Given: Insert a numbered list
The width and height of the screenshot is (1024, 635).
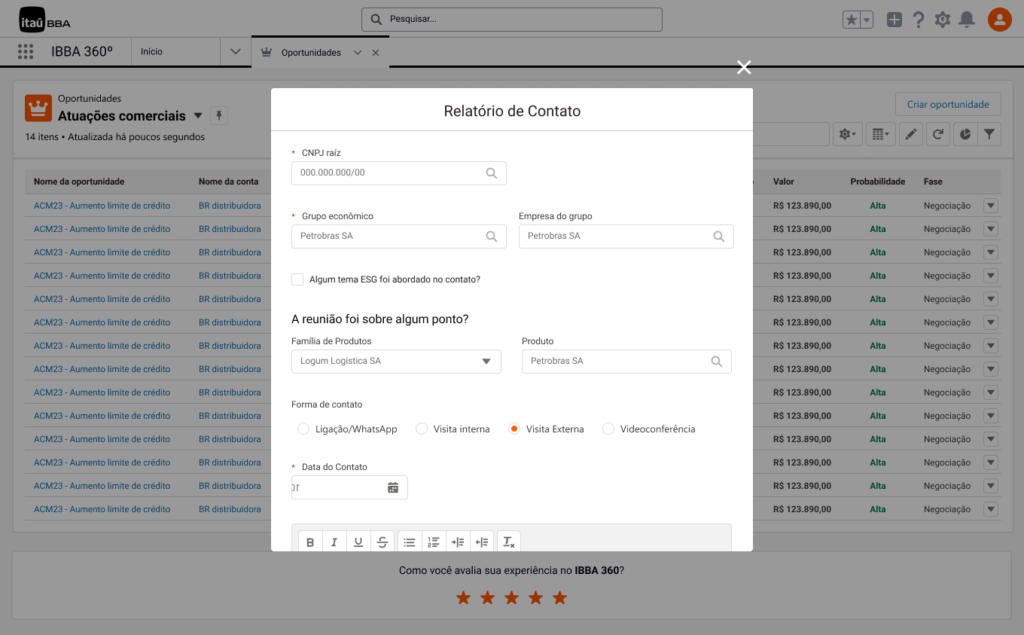Looking at the screenshot, I should [x=433, y=542].
